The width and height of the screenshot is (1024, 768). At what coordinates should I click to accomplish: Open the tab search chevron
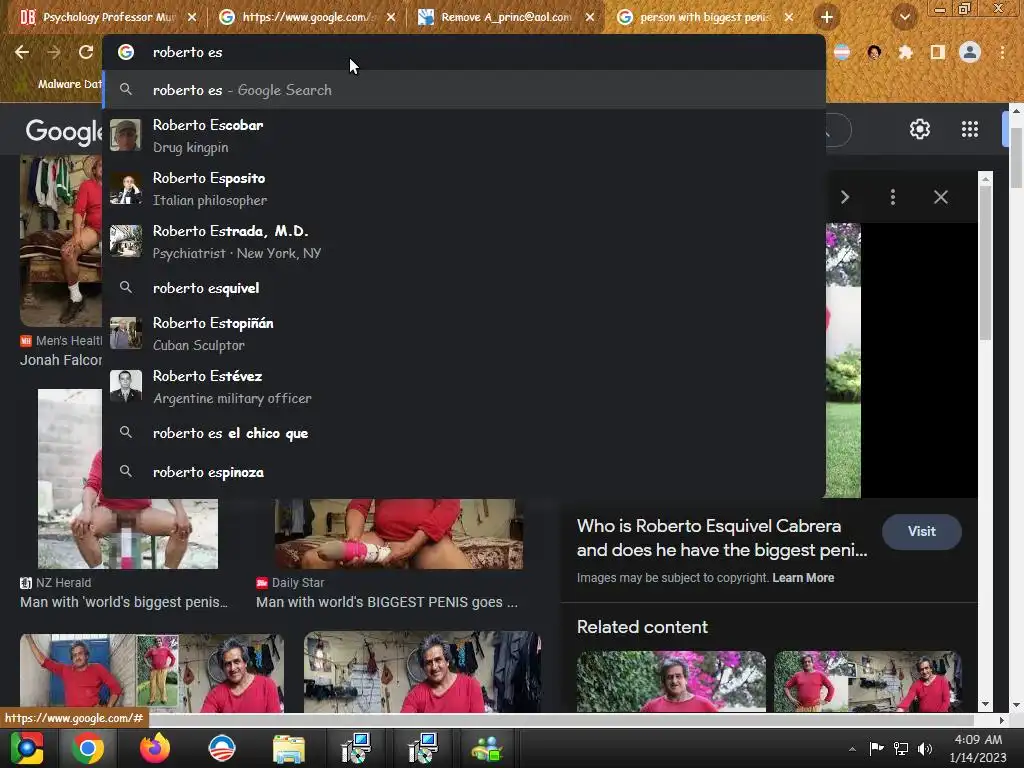904,17
